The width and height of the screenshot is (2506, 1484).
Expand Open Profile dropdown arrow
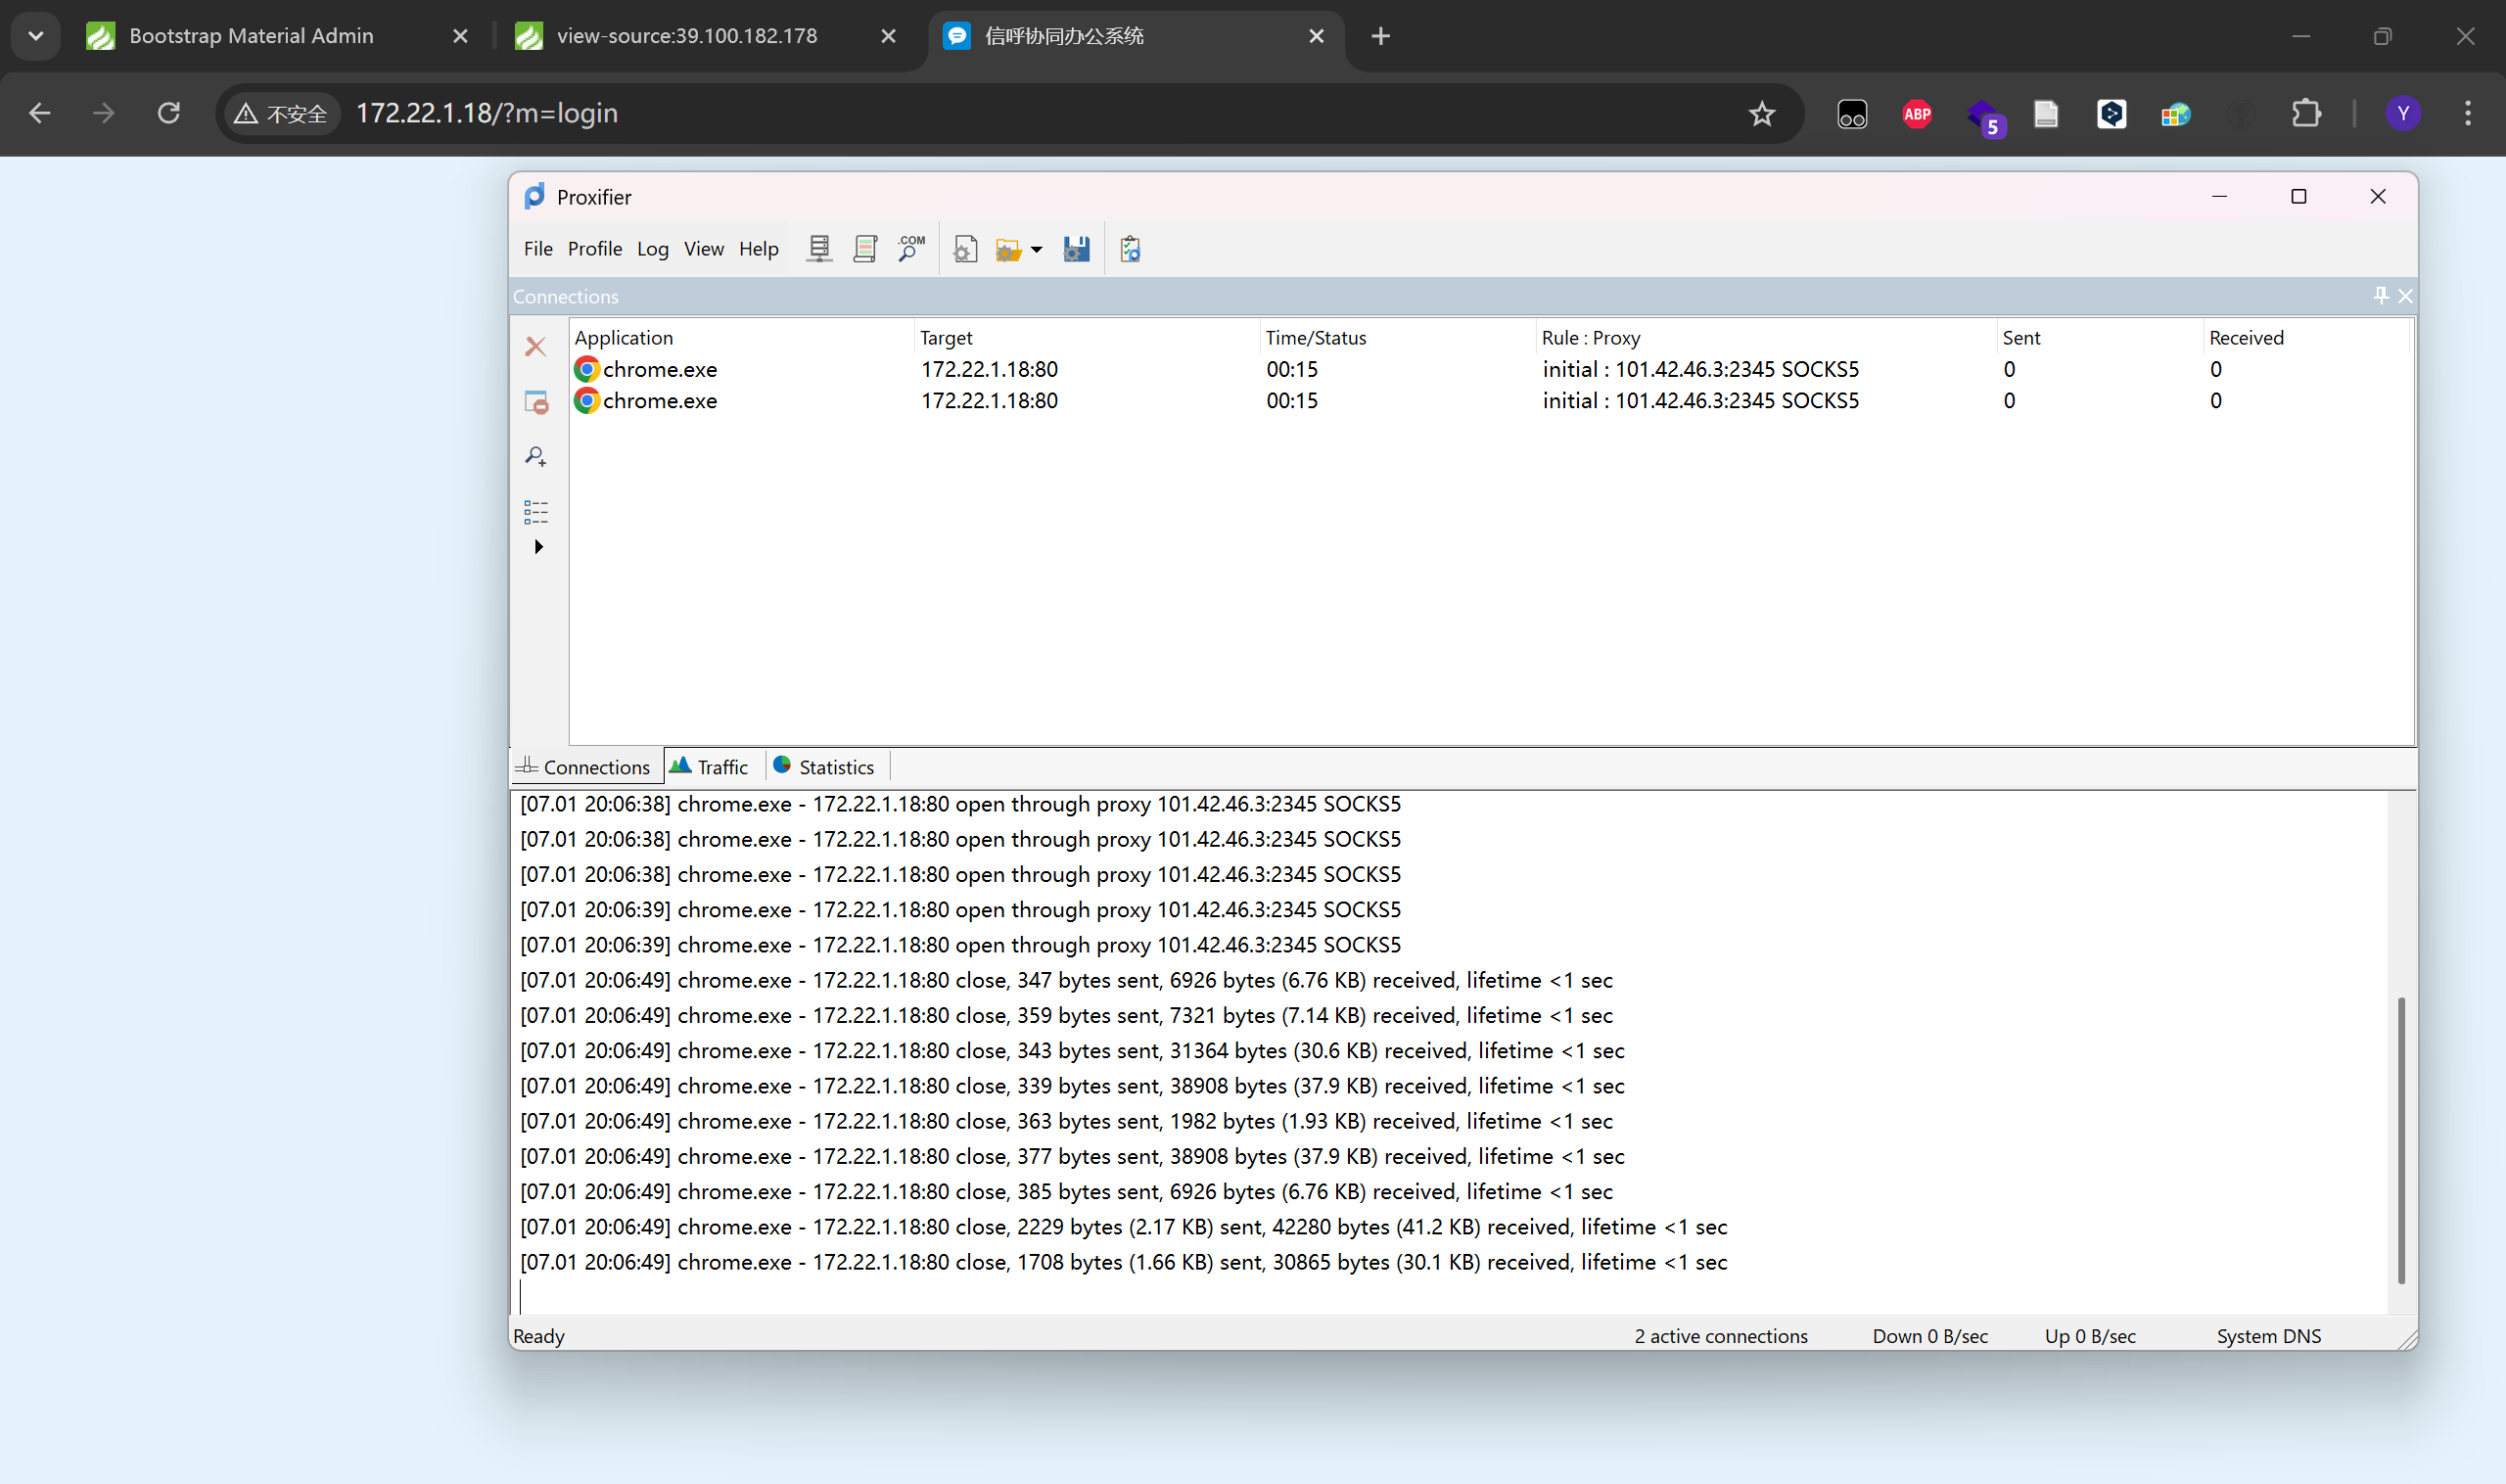coord(1036,249)
